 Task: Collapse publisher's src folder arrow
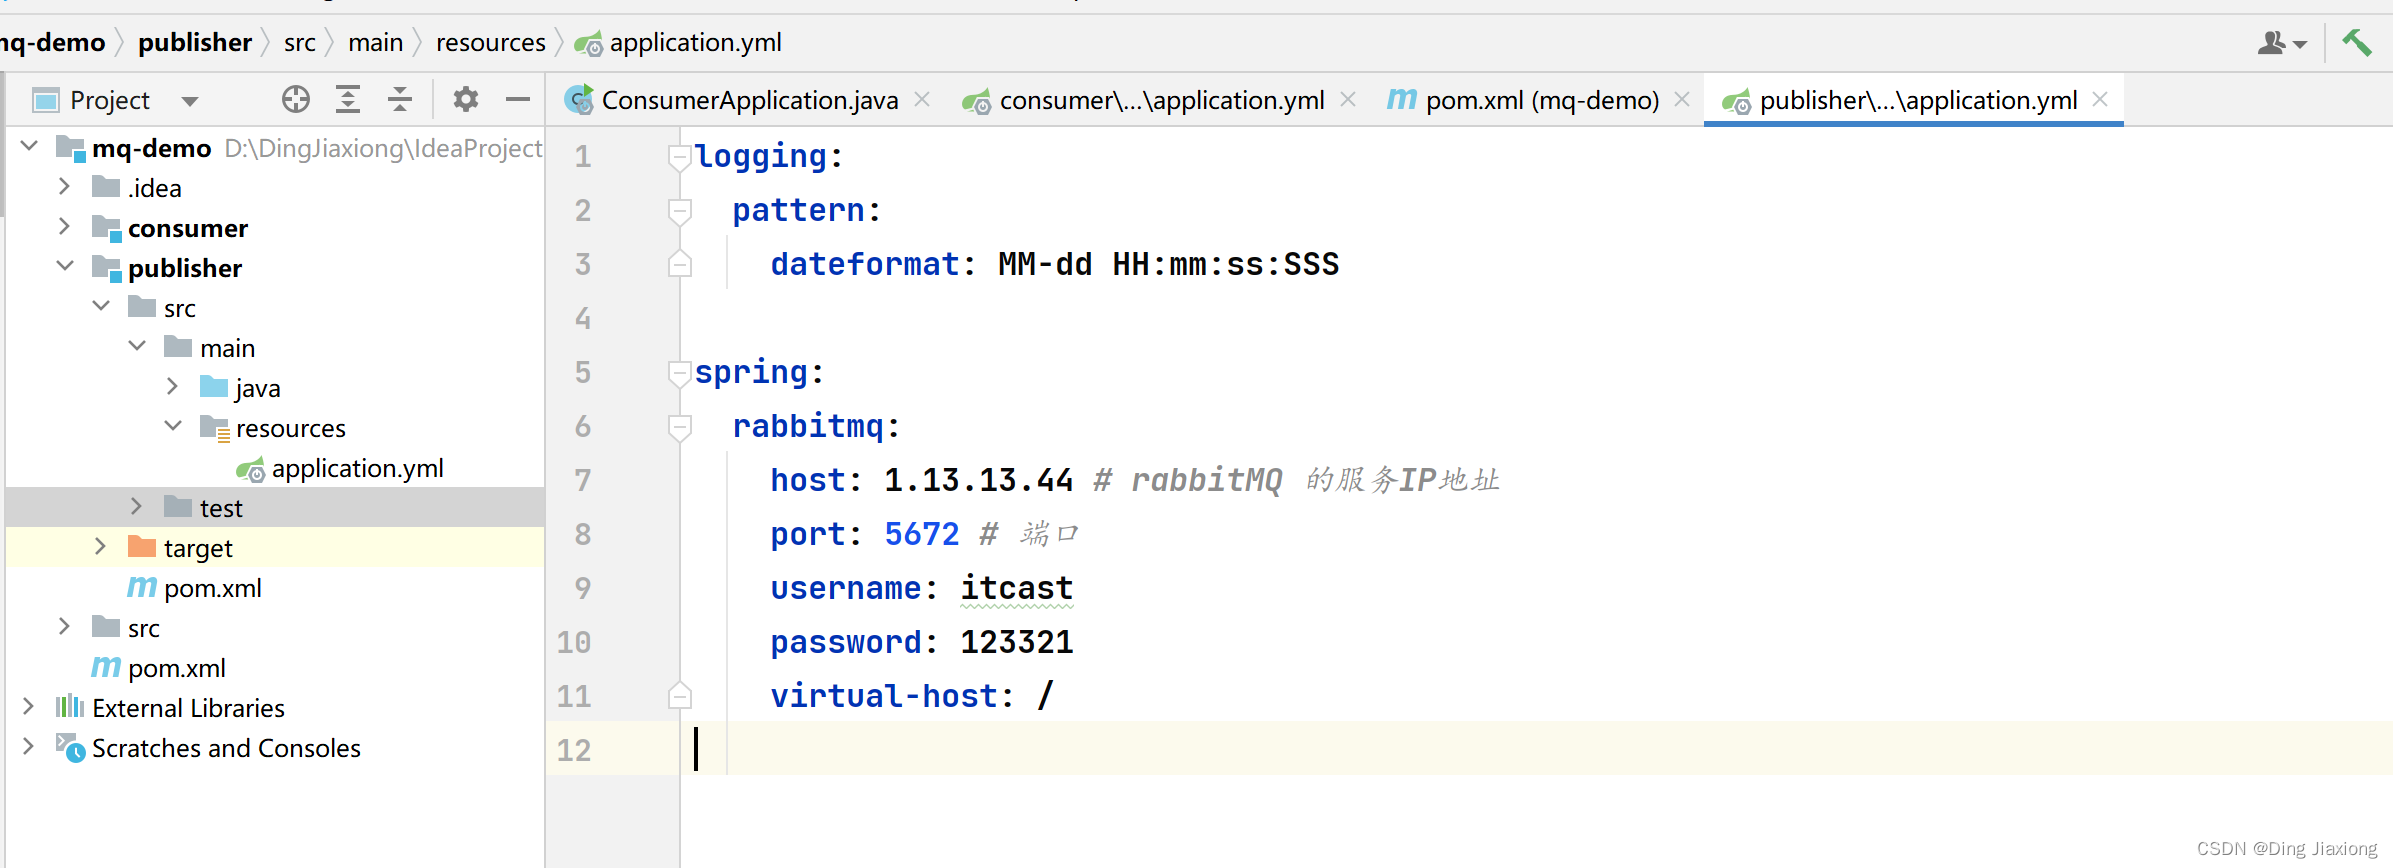pos(101,306)
